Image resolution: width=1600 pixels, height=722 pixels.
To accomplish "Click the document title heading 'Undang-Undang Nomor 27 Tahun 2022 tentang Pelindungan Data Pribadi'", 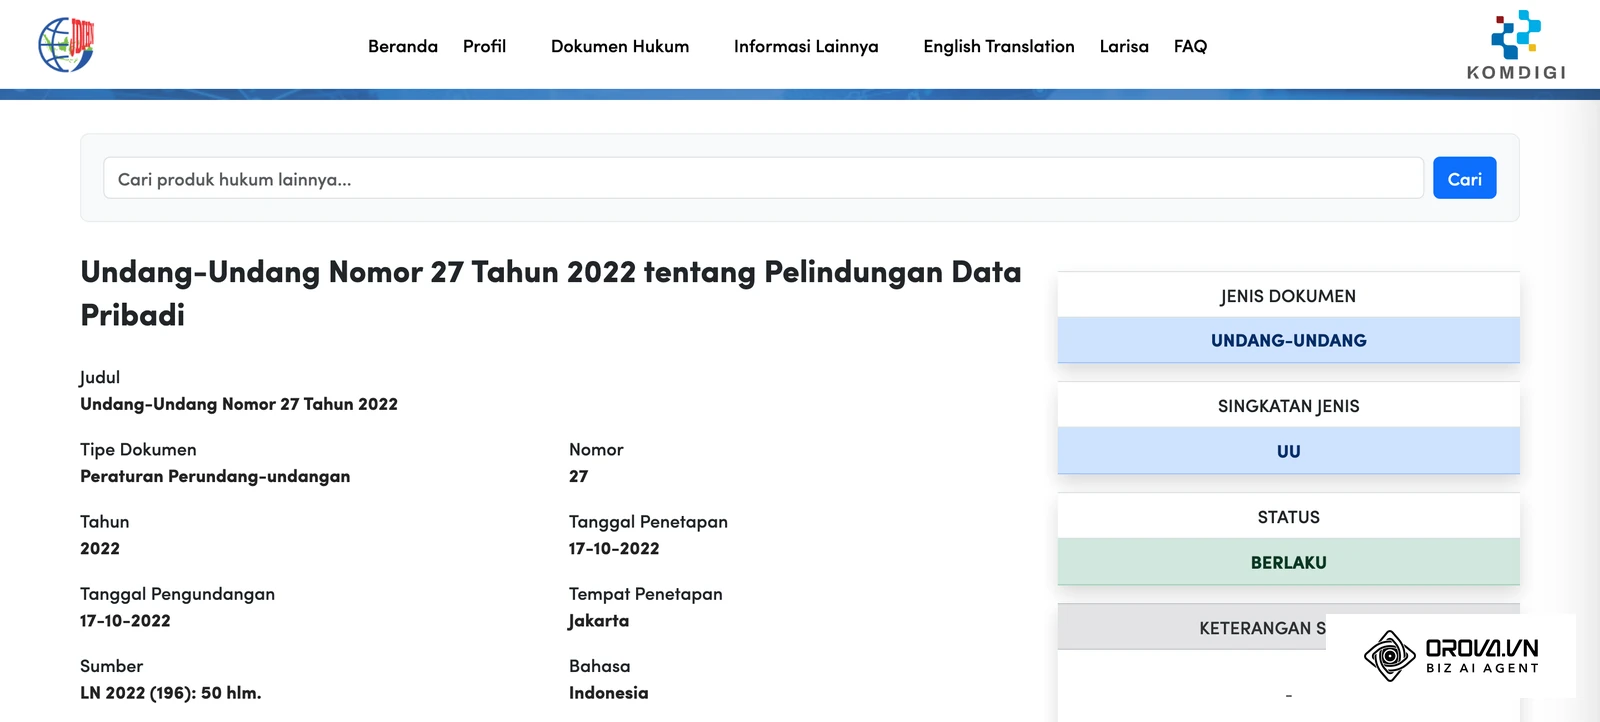I will pos(551,293).
